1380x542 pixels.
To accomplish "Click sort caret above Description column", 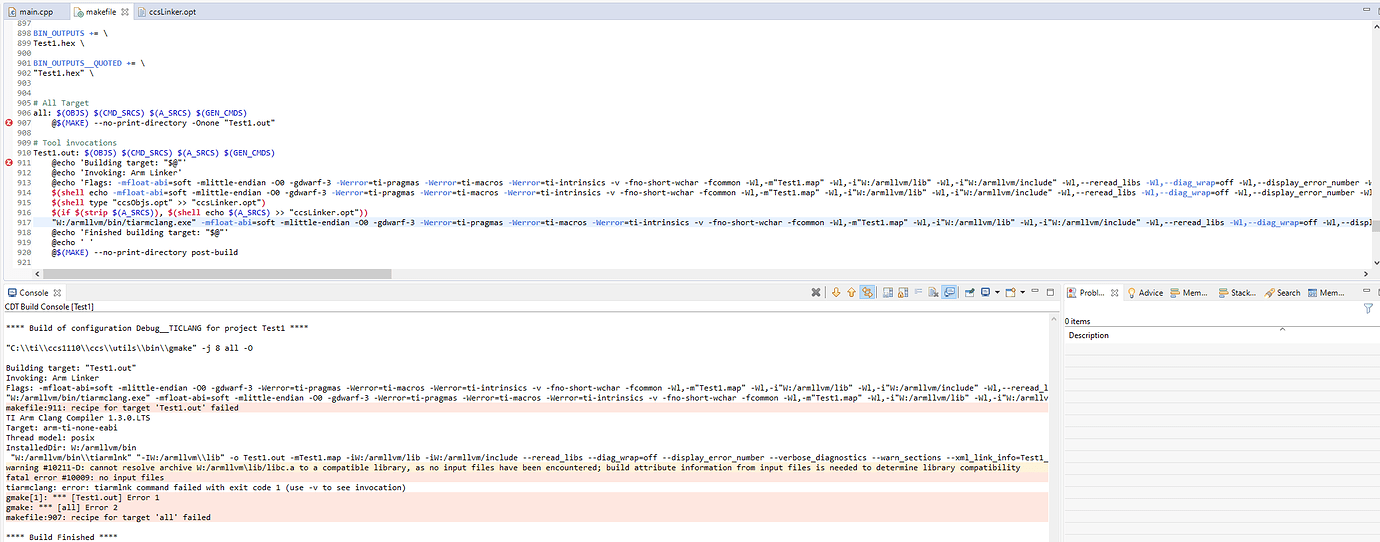I will click(1284, 329).
